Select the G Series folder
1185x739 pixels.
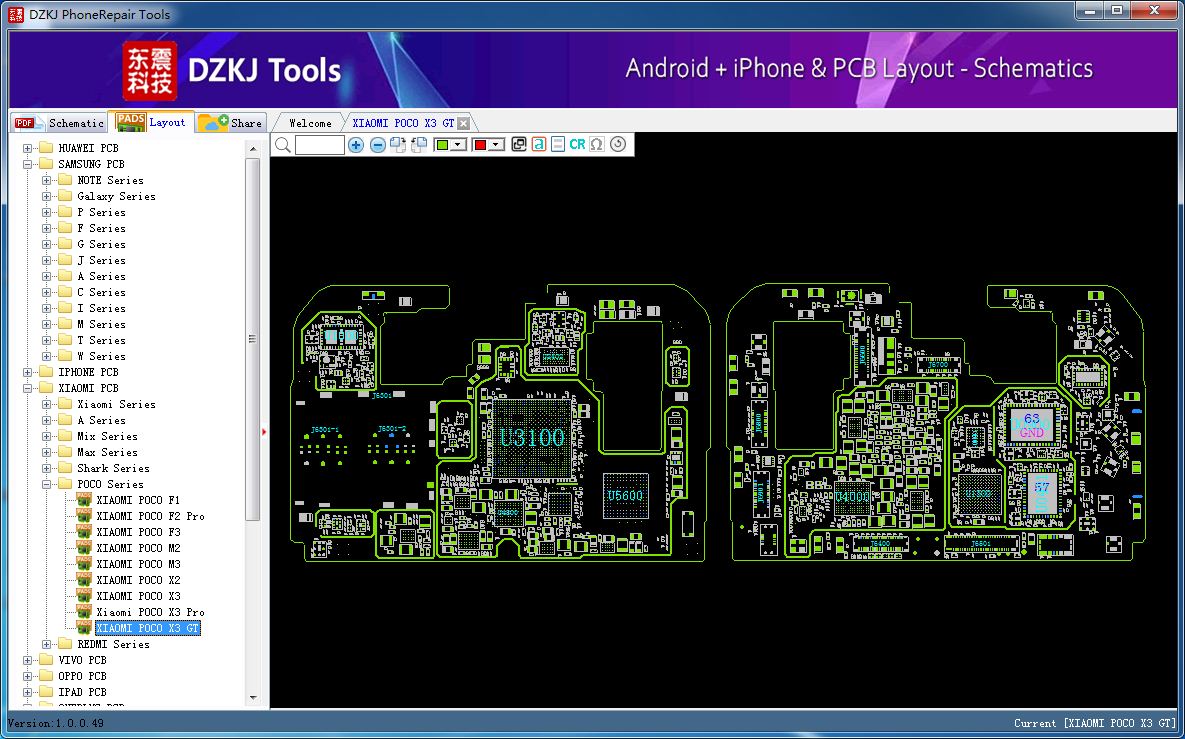(101, 244)
